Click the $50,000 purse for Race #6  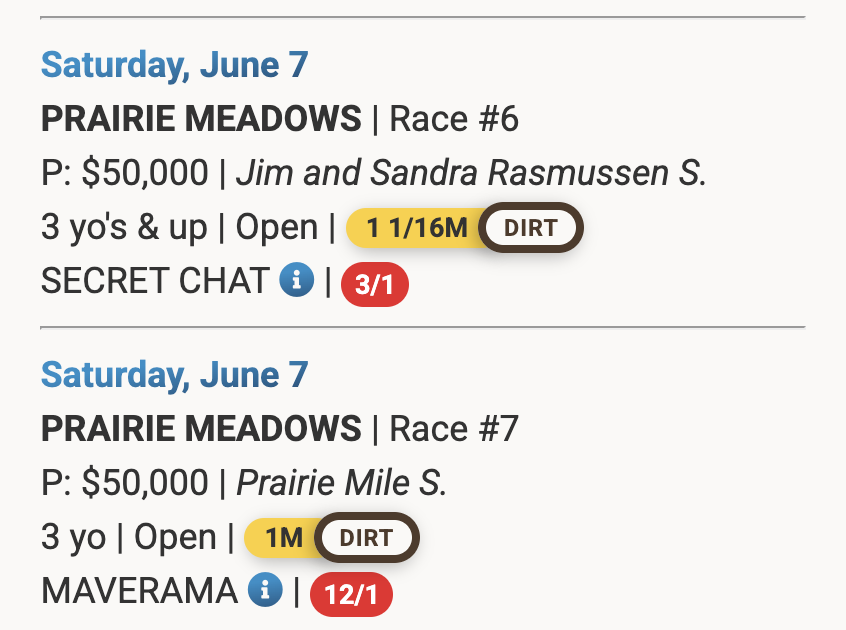(x=145, y=174)
